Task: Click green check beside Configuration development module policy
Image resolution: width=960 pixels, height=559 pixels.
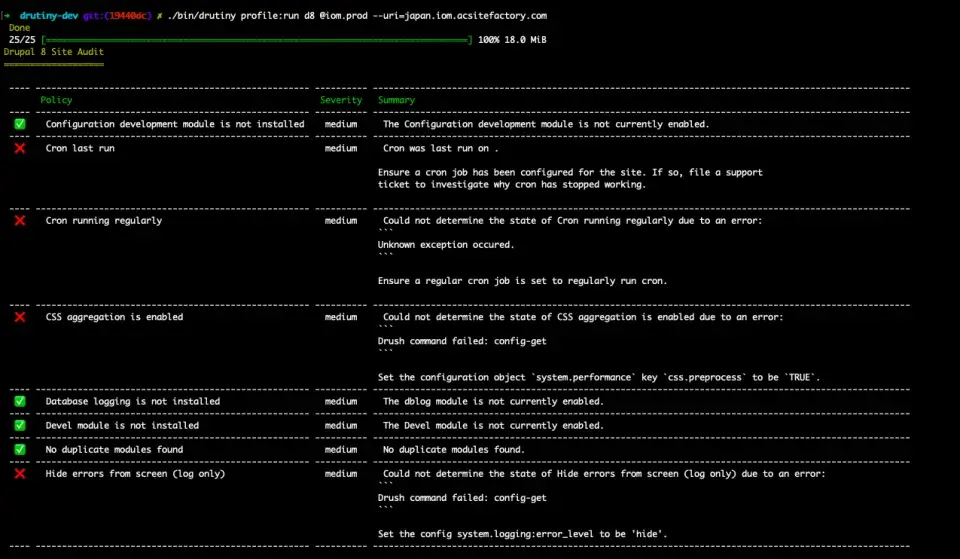Action: [x=20, y=124]
